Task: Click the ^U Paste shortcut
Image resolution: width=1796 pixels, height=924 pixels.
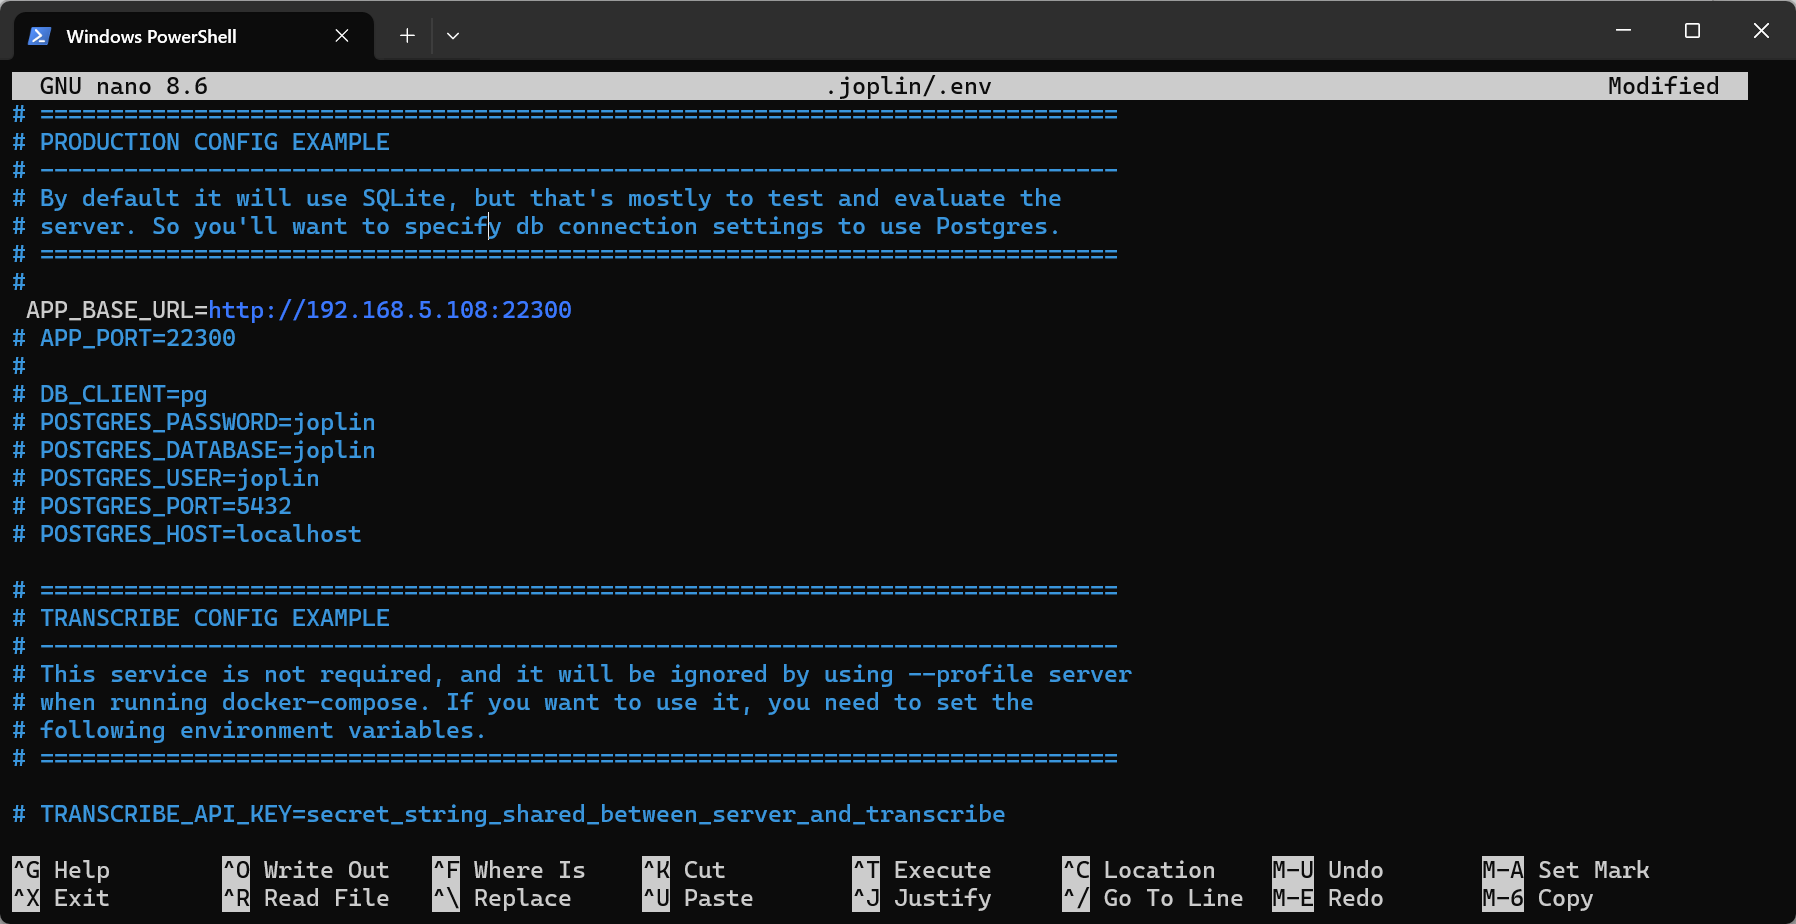Action: (698, 898)
